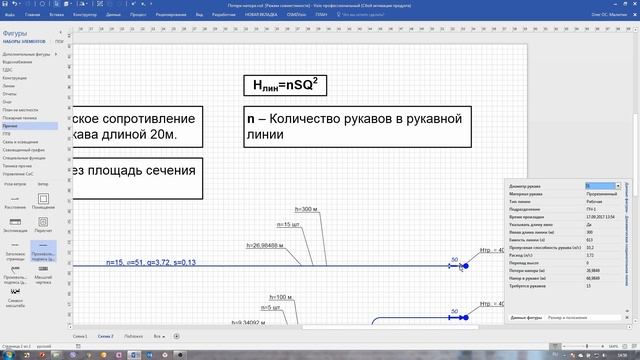Open the 'Рецензирование' ribbon tab
This screenshot has width=640, height=360.
(x=171, y=15)
